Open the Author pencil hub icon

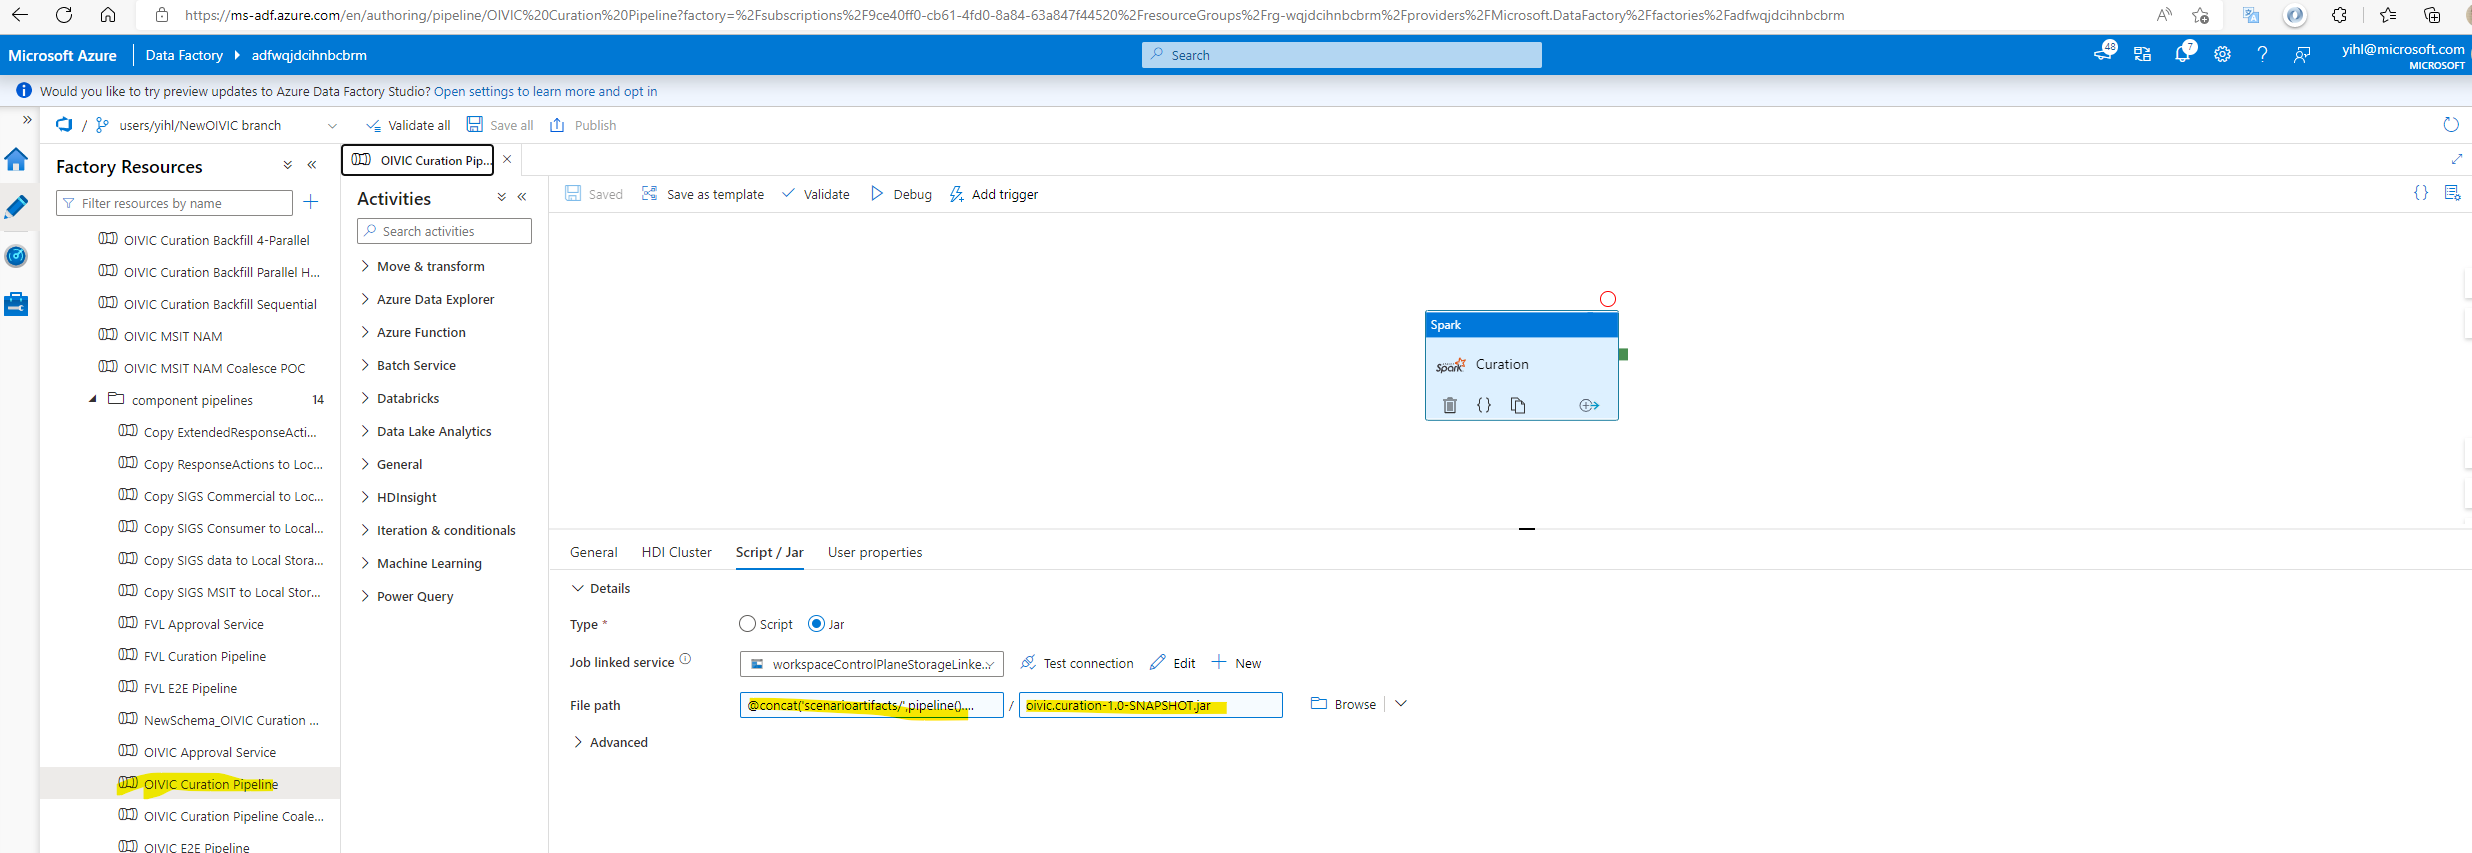click(16, 207)
